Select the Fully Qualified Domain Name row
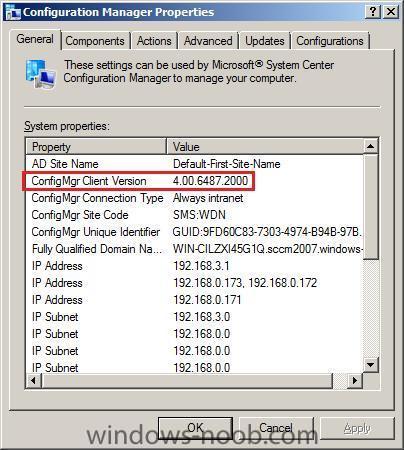The image size is (404, 450). tap(195, 249)
